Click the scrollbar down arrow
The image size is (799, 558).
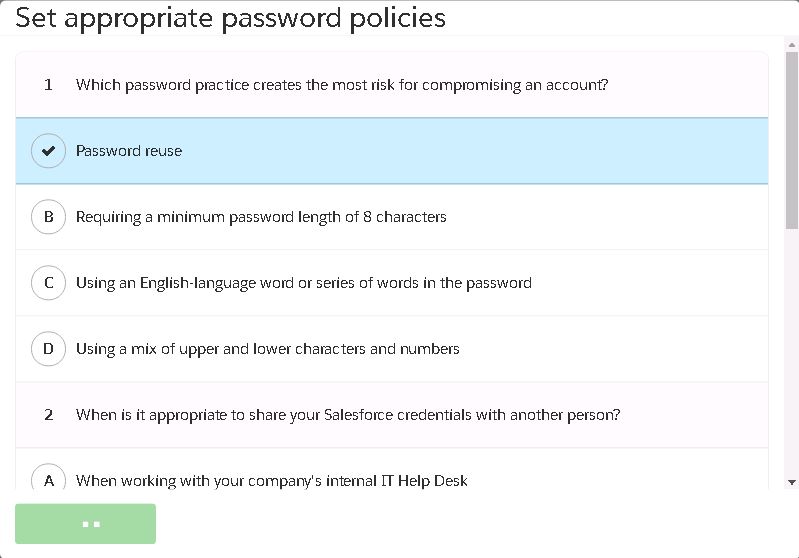tap(792, 482)
